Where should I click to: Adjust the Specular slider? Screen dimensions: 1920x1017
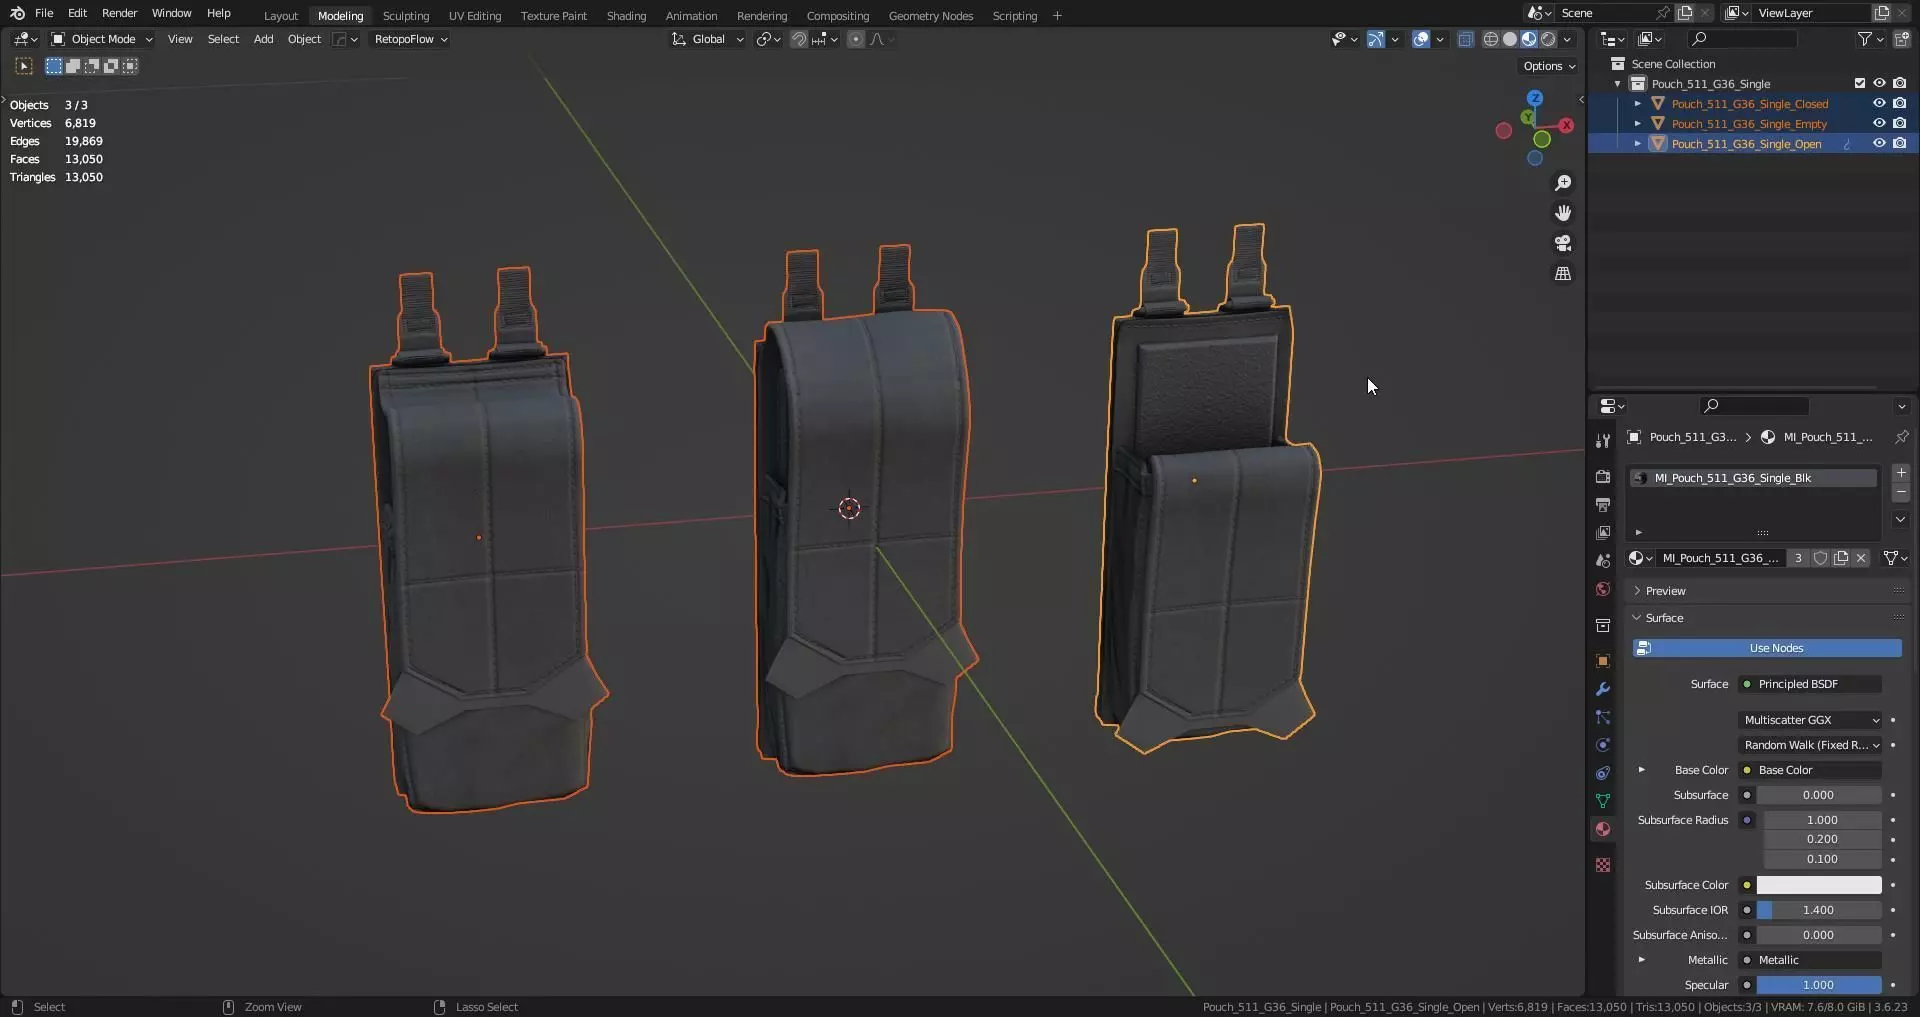1819,985
